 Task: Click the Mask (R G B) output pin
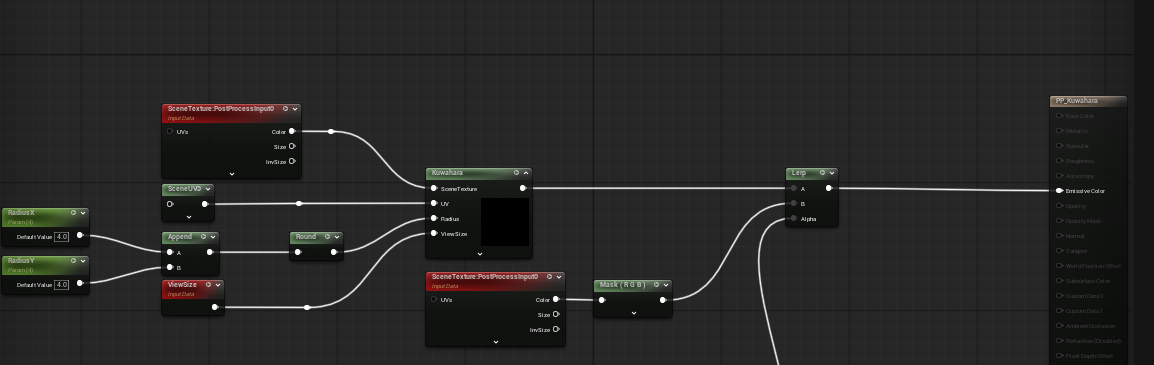663,300
